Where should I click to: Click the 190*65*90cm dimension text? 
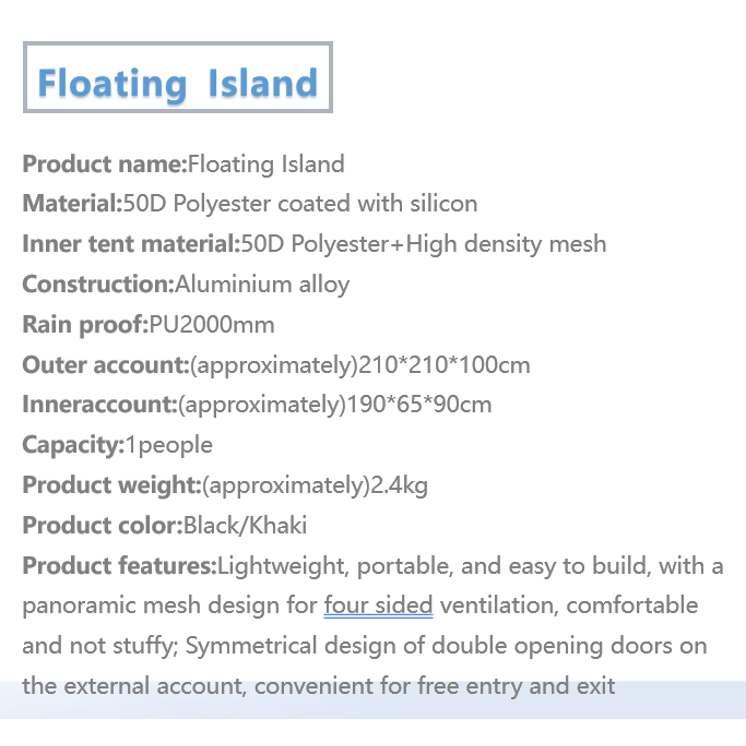tap(419, 405)
